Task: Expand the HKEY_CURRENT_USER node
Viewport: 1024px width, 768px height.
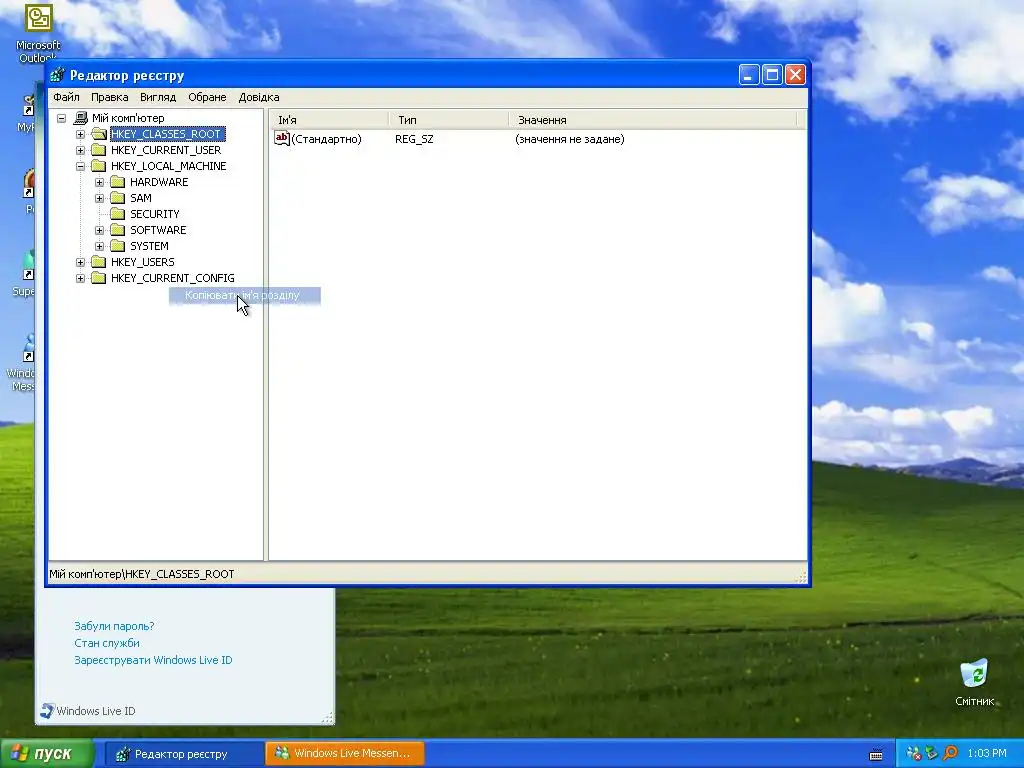Action: 80,150
